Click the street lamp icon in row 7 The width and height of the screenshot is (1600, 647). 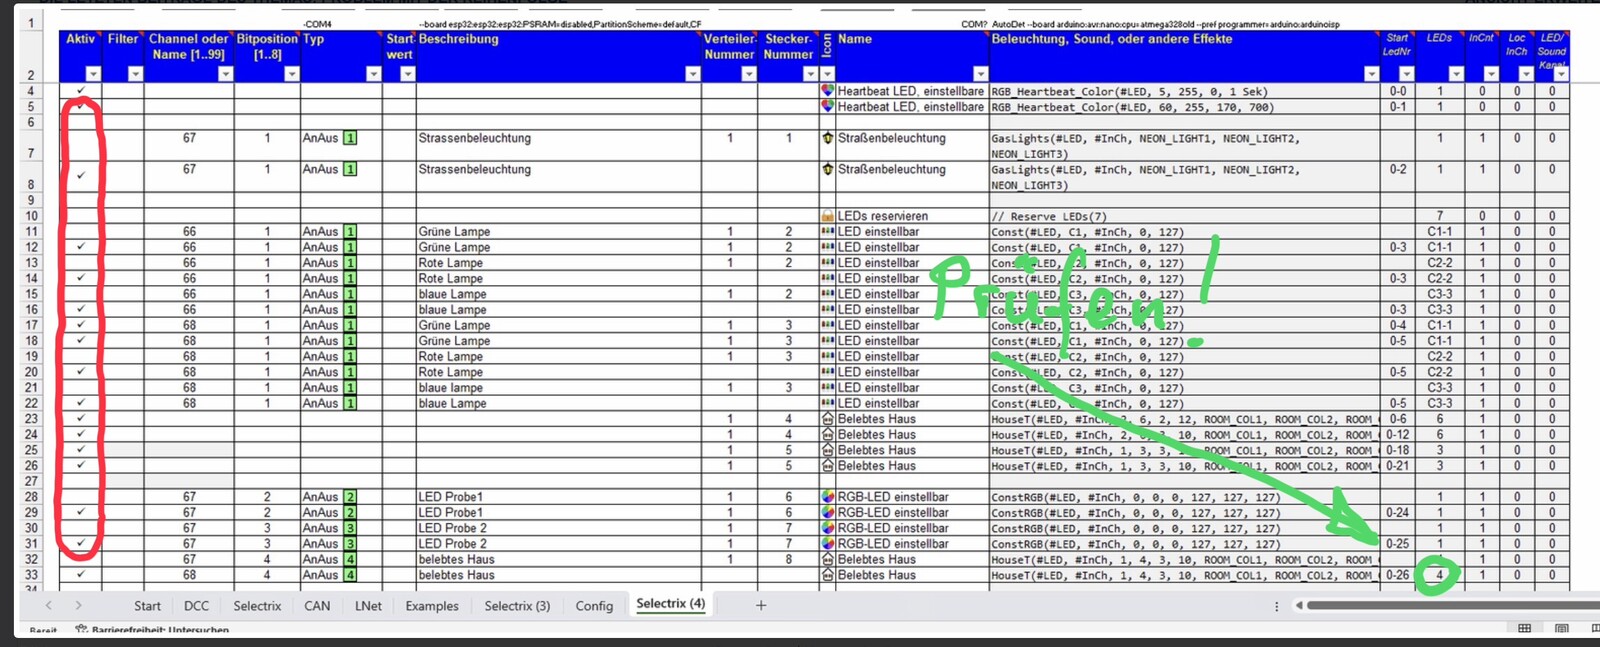(x=827, y=138)
